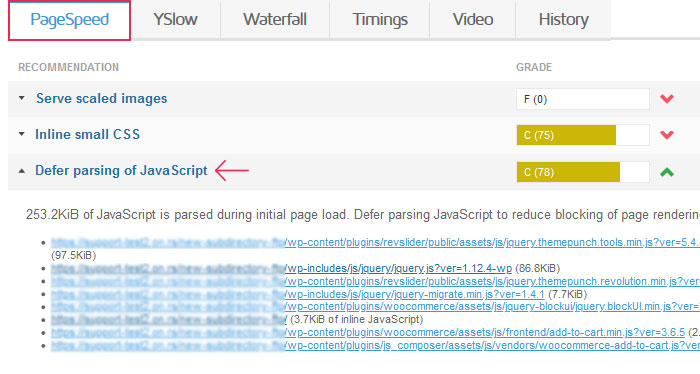
Task: Open the jquery.themepunch.tools.min.js link
Action: [x=375, y=242]
